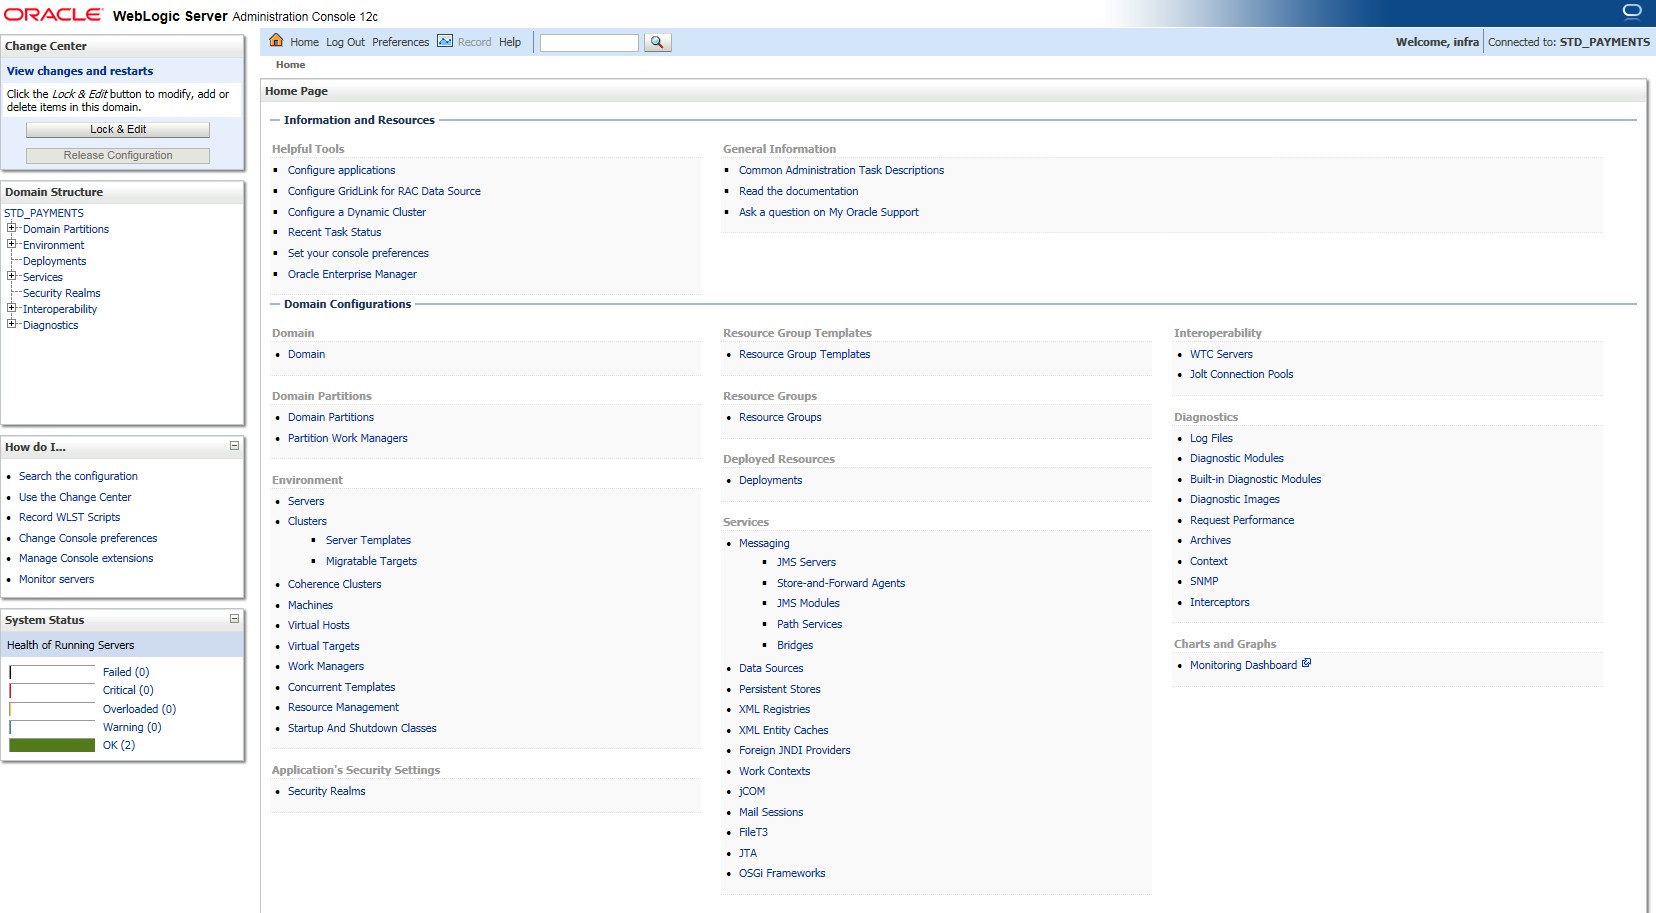Open the Servers link under Environment

coord(306,501)
